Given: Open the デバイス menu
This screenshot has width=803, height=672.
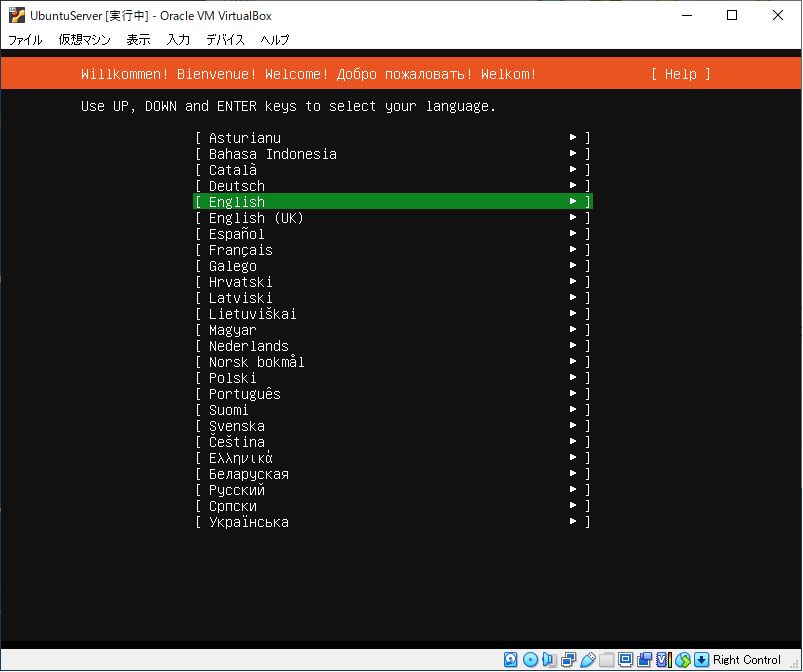Looking at the screenshot, I should (x=225, y=40).
